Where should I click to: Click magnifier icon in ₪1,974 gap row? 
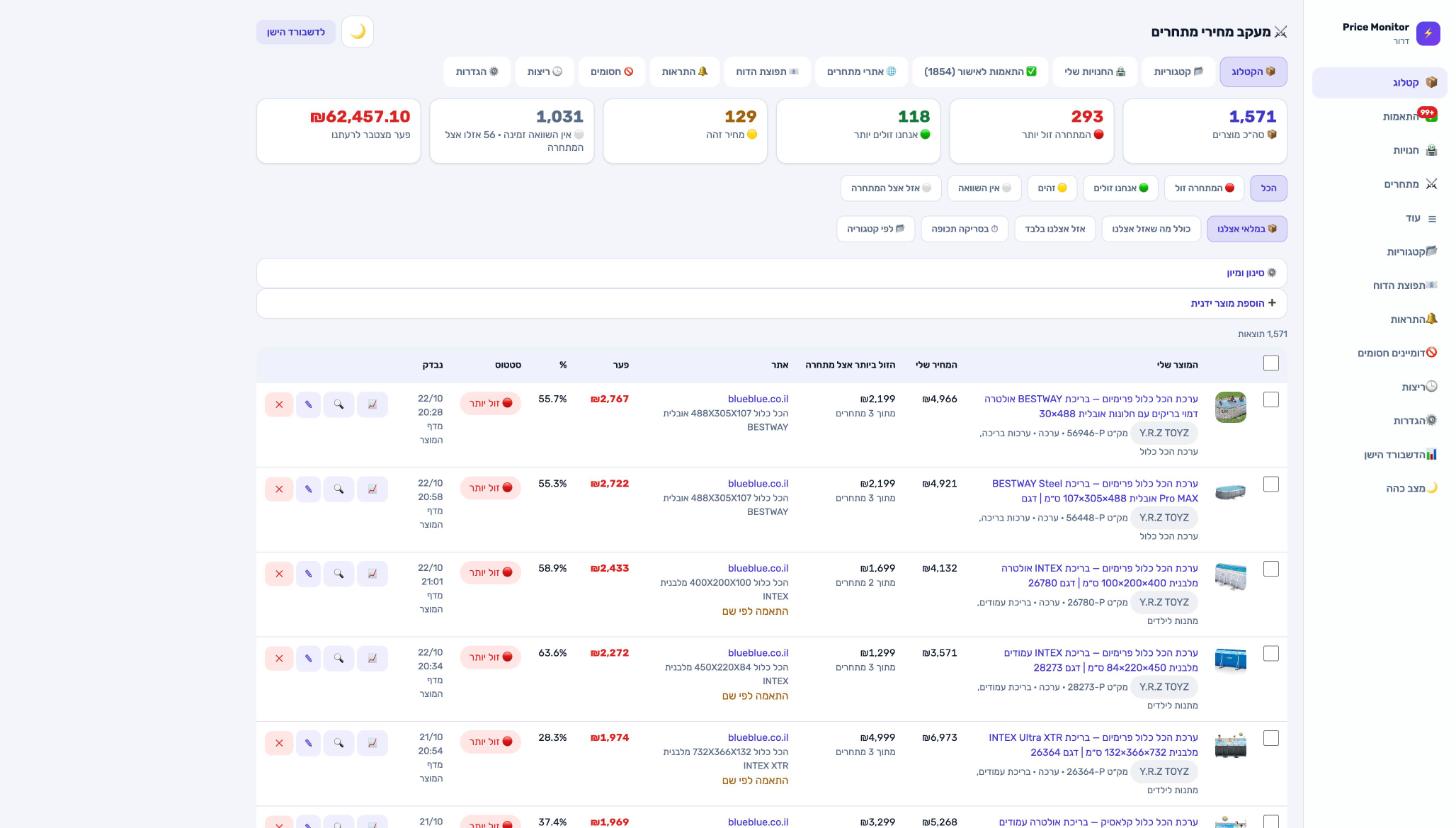coord(339,743)
